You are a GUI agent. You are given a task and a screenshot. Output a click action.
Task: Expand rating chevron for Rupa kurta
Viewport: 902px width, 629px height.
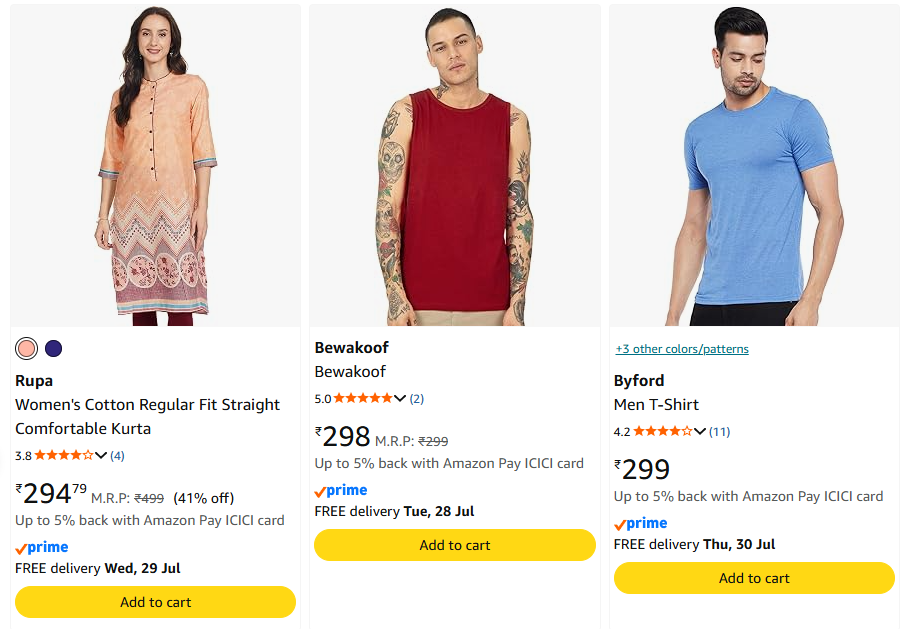101,456
